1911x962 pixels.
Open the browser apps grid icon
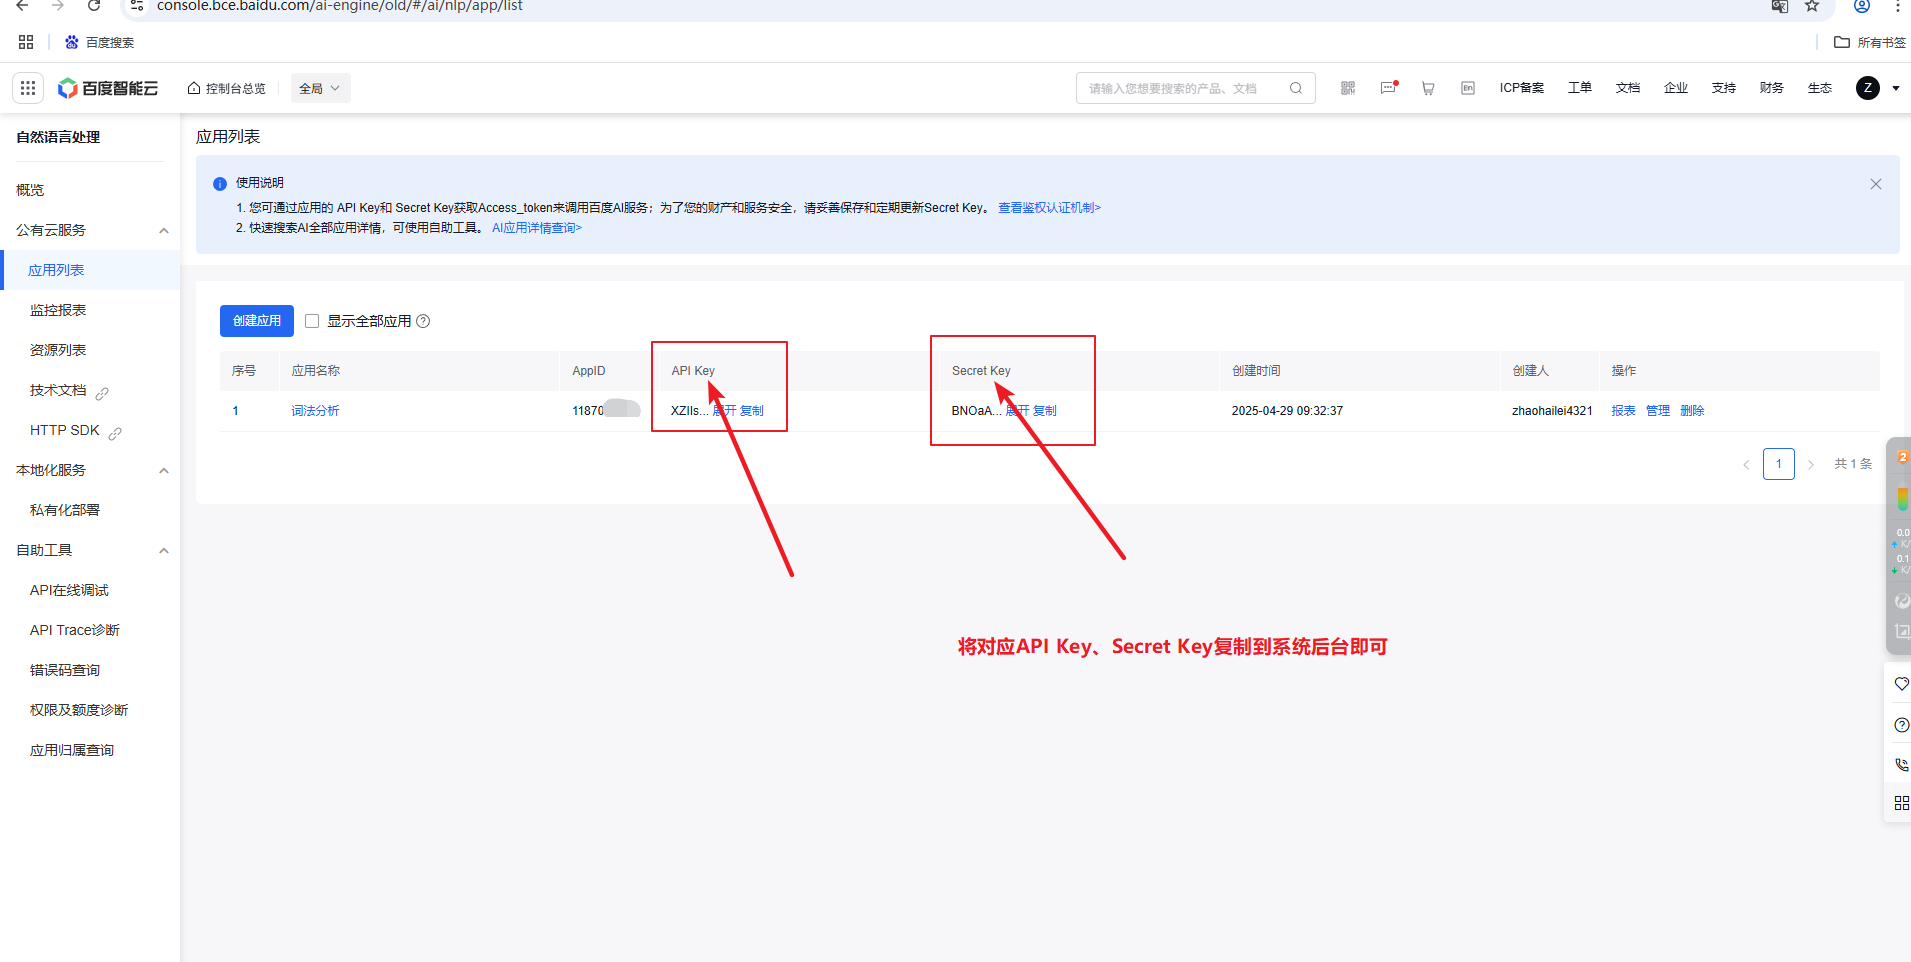click(26, 42)
